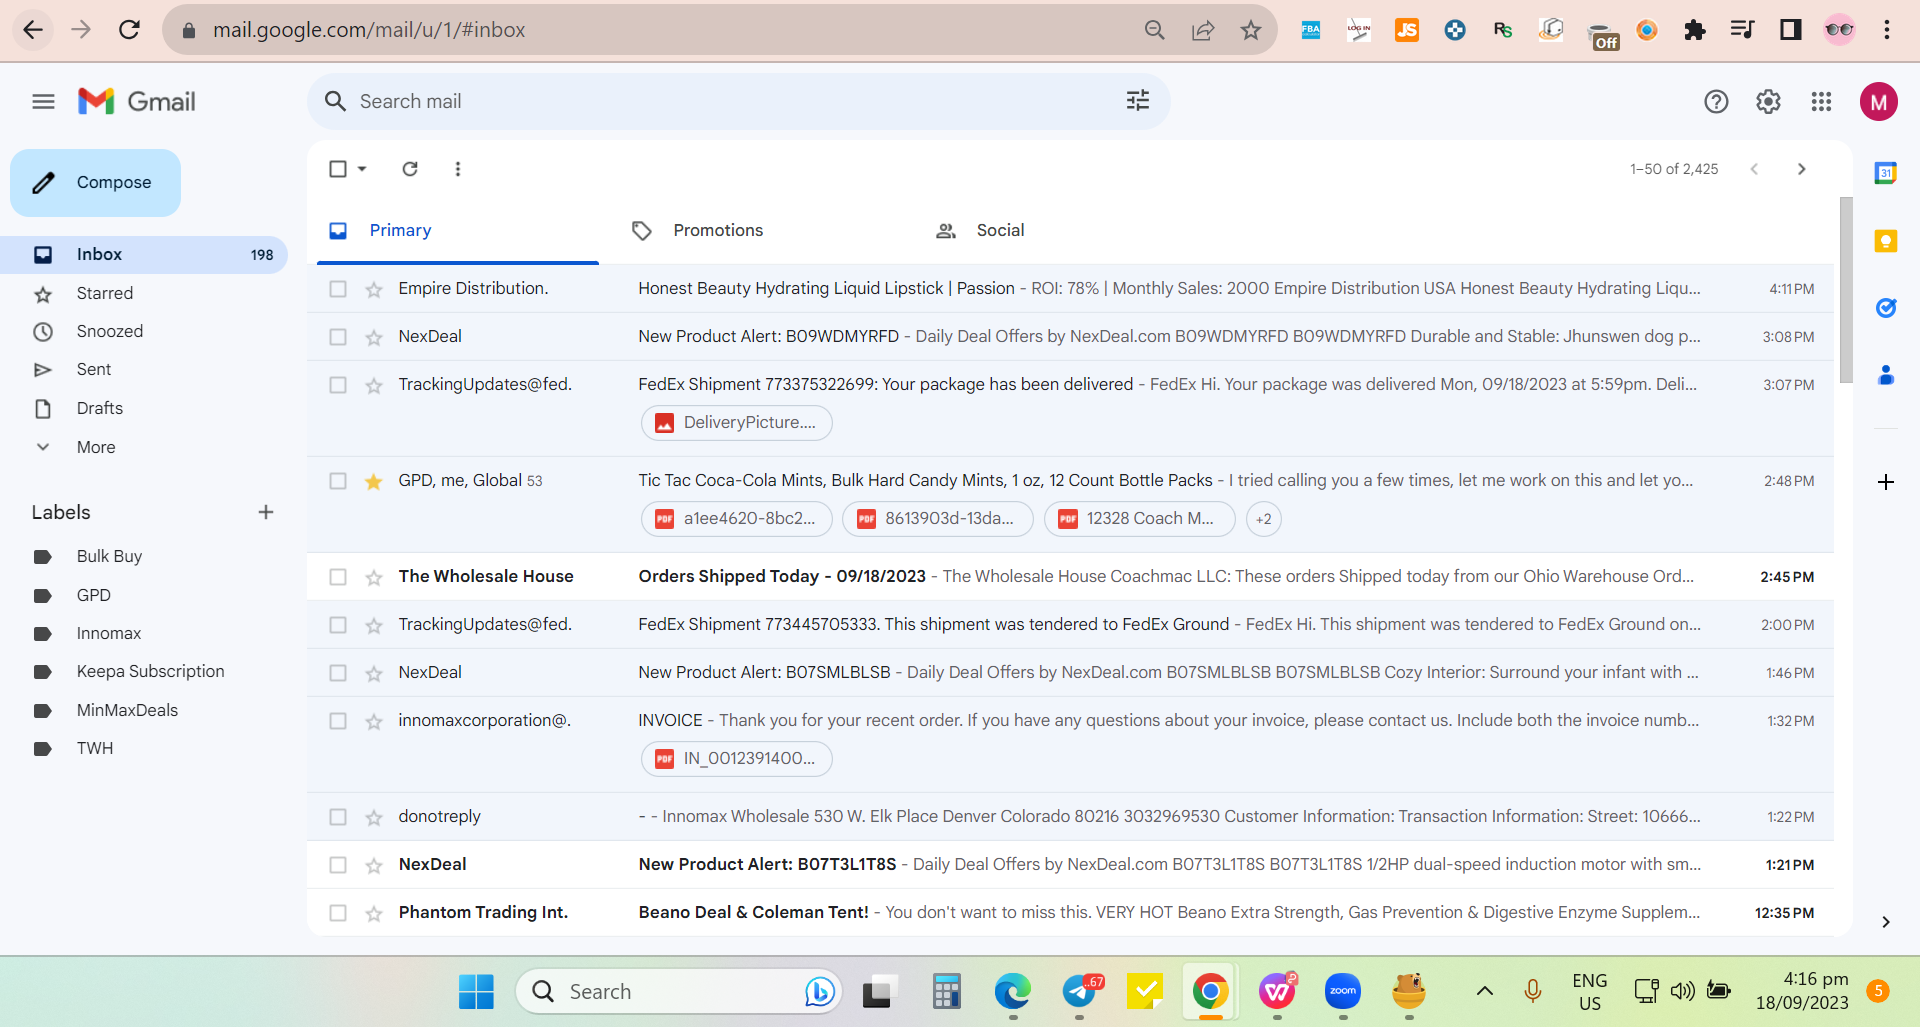Open the Google apps grid
The height and width of the screenshot is (1027, 1920).
(x=1821, y=101)
